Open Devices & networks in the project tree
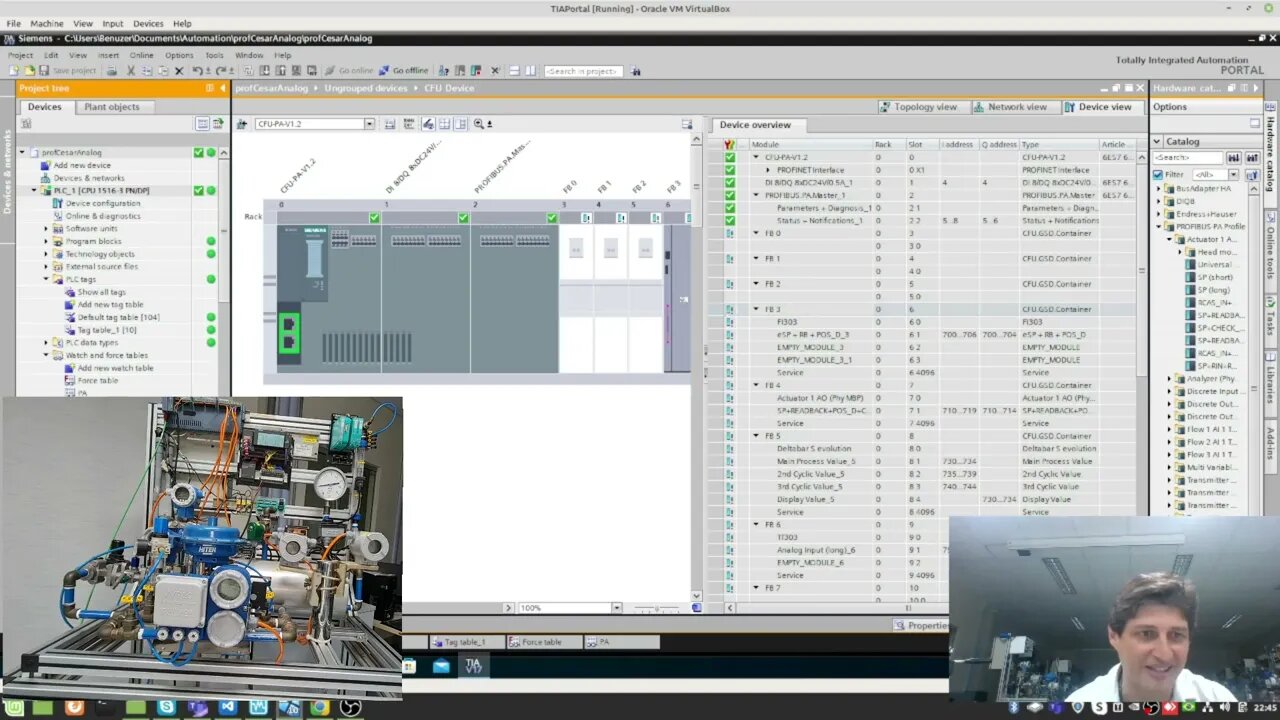The height and width of the screenshot is (720, 1280). point(89,178)
